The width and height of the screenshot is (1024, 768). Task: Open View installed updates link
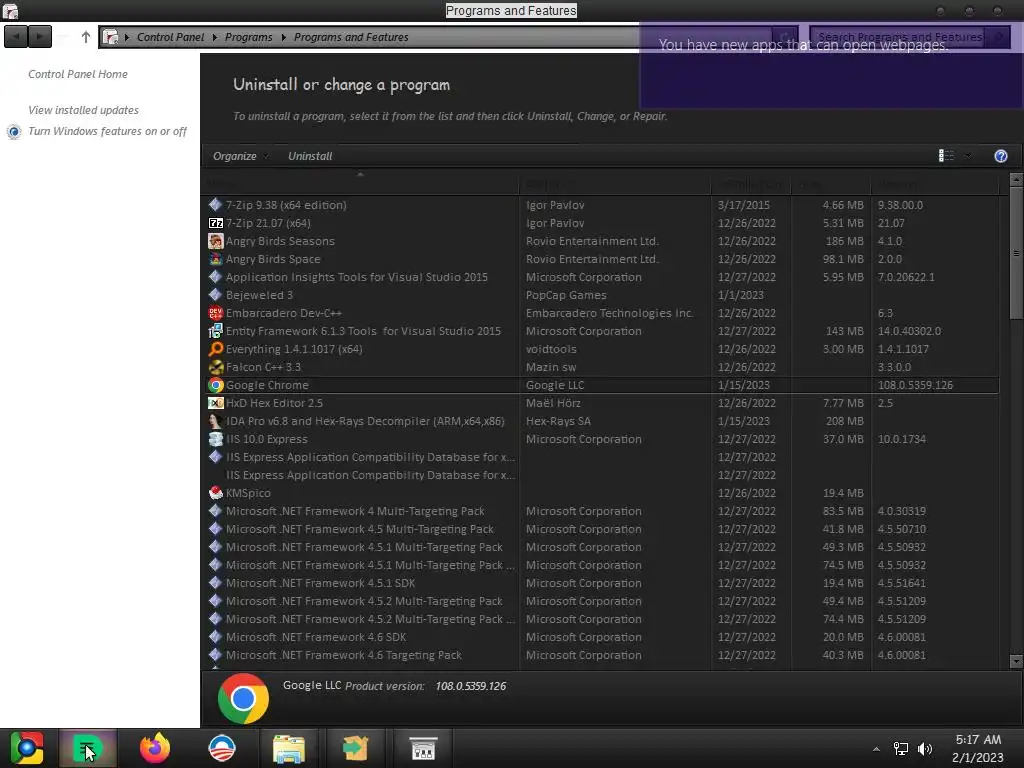(83, 110)
